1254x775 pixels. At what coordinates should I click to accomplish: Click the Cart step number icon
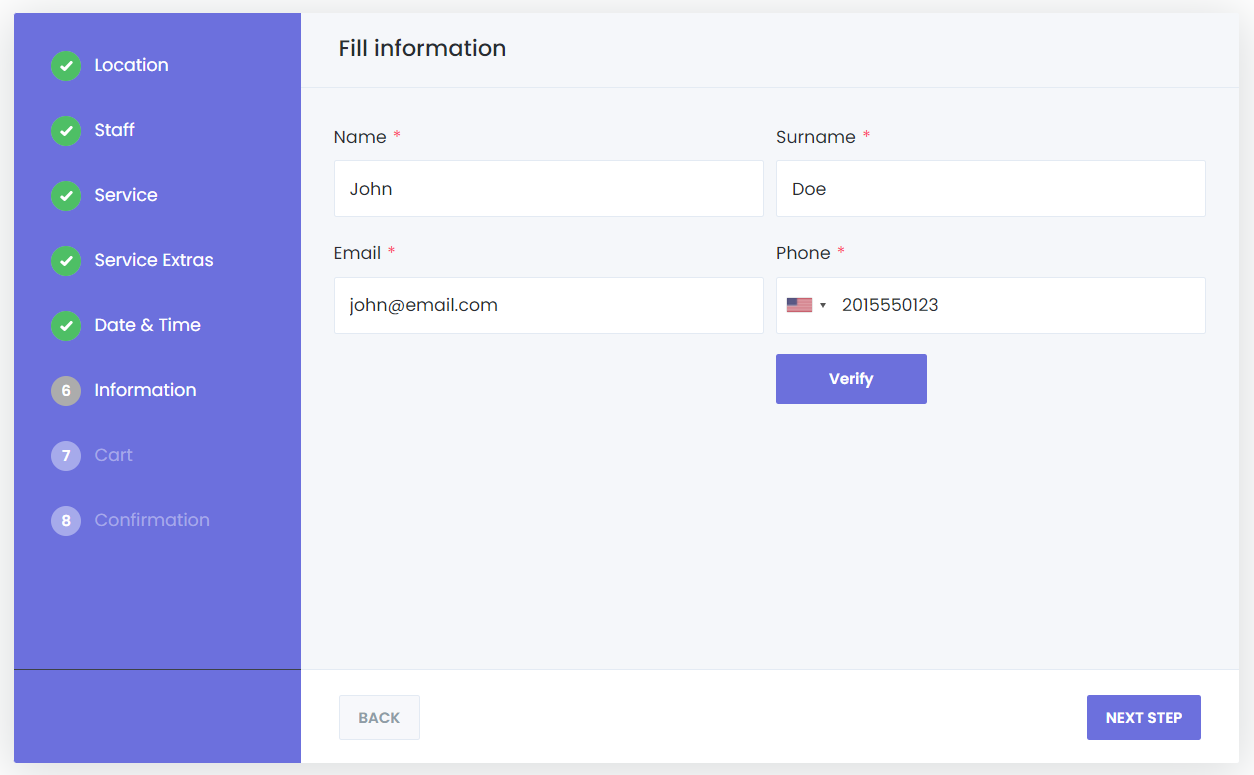coord(65,455)
